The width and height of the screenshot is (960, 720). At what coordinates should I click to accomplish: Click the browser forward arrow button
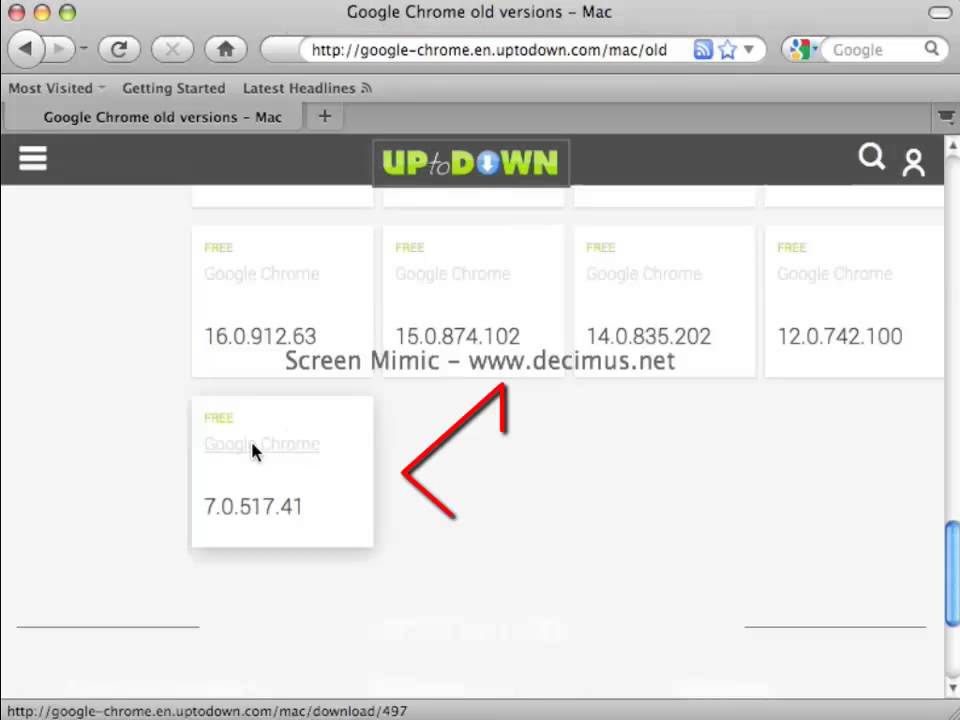point(59,49)
